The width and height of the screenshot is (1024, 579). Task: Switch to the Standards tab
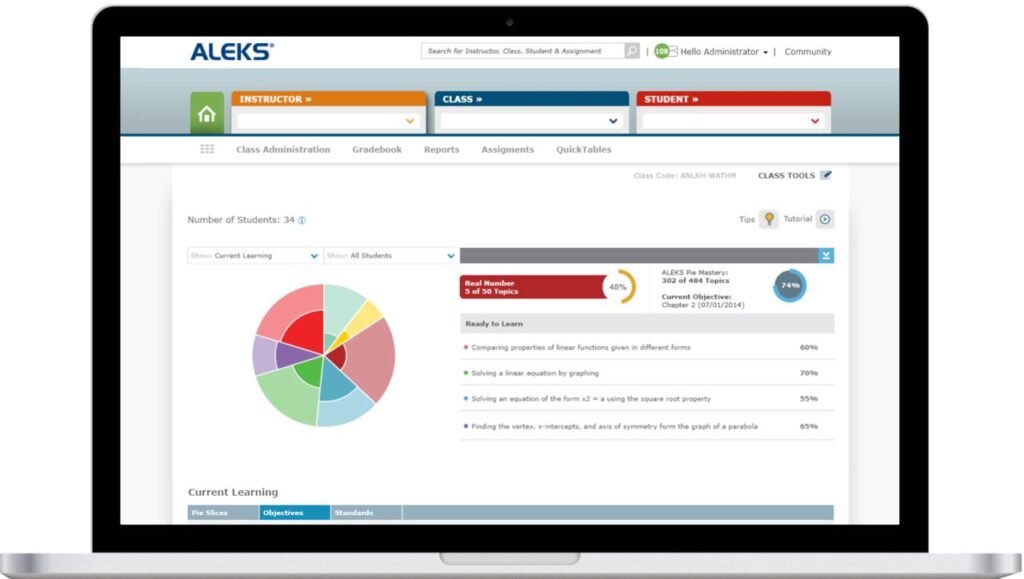366,512
